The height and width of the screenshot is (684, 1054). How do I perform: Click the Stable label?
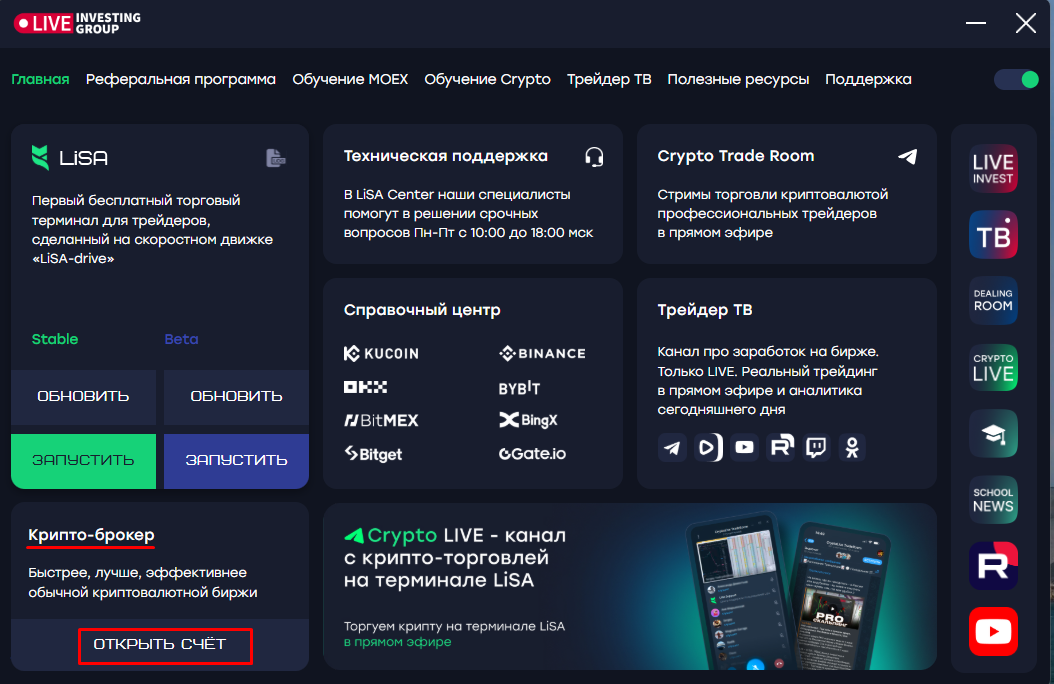55,339
